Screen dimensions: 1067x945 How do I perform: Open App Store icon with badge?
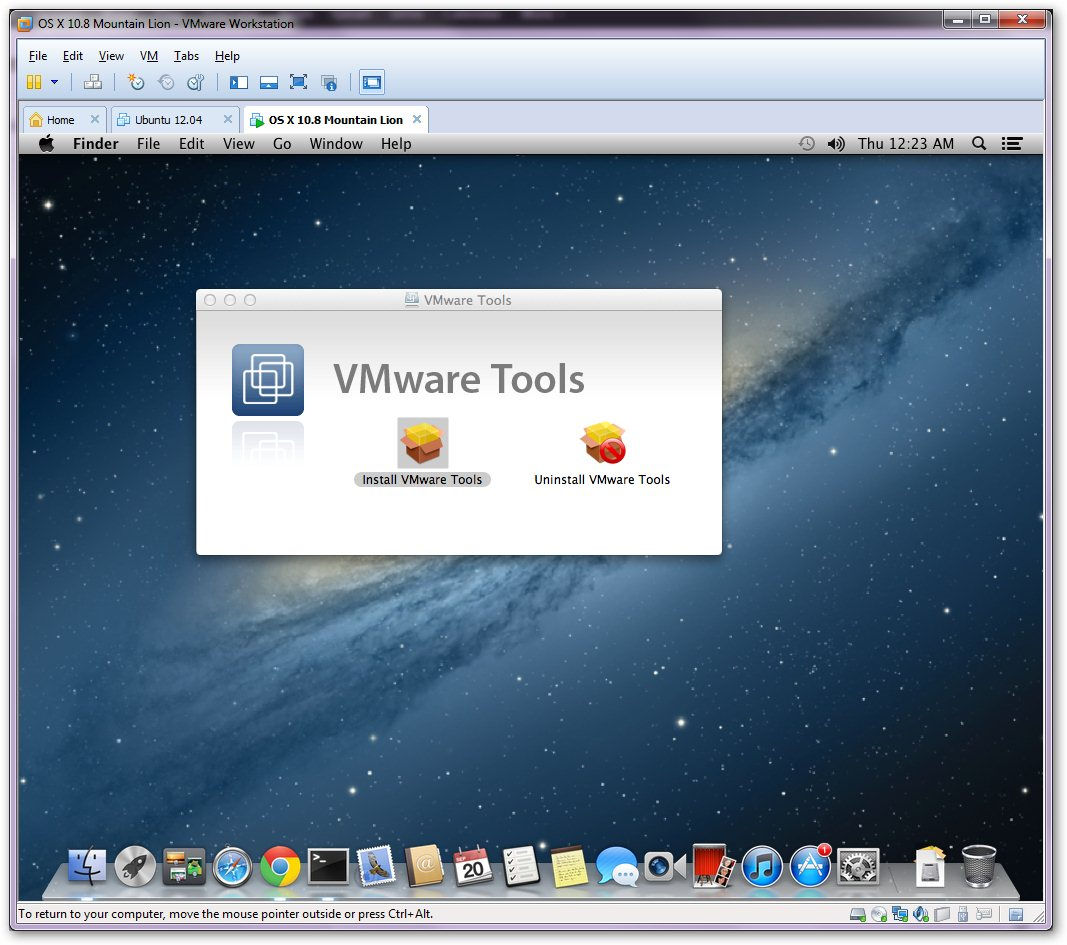tap(810, 866)
